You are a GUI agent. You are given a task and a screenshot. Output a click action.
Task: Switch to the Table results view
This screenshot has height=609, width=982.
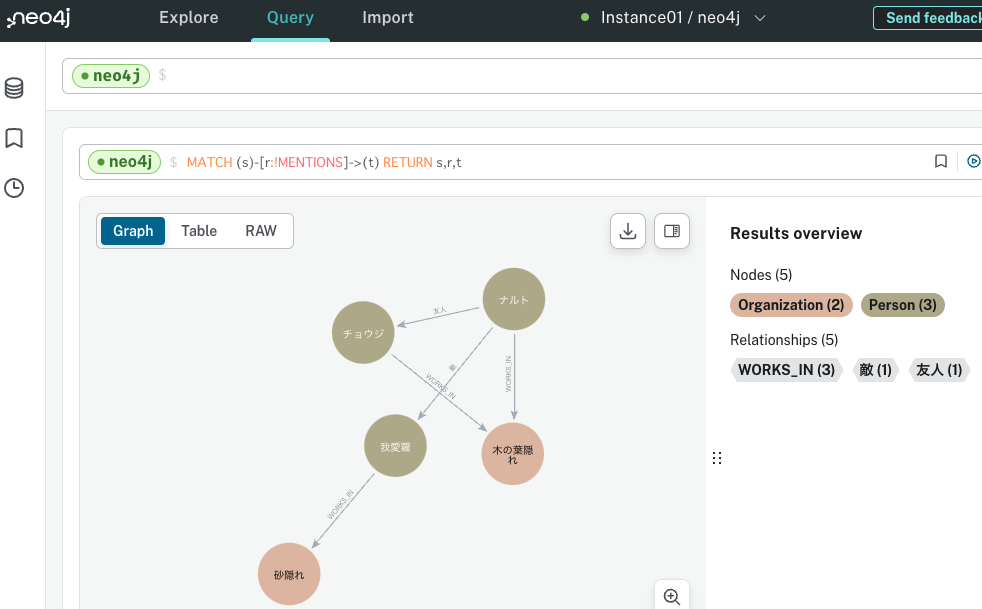tap(198, 230)
